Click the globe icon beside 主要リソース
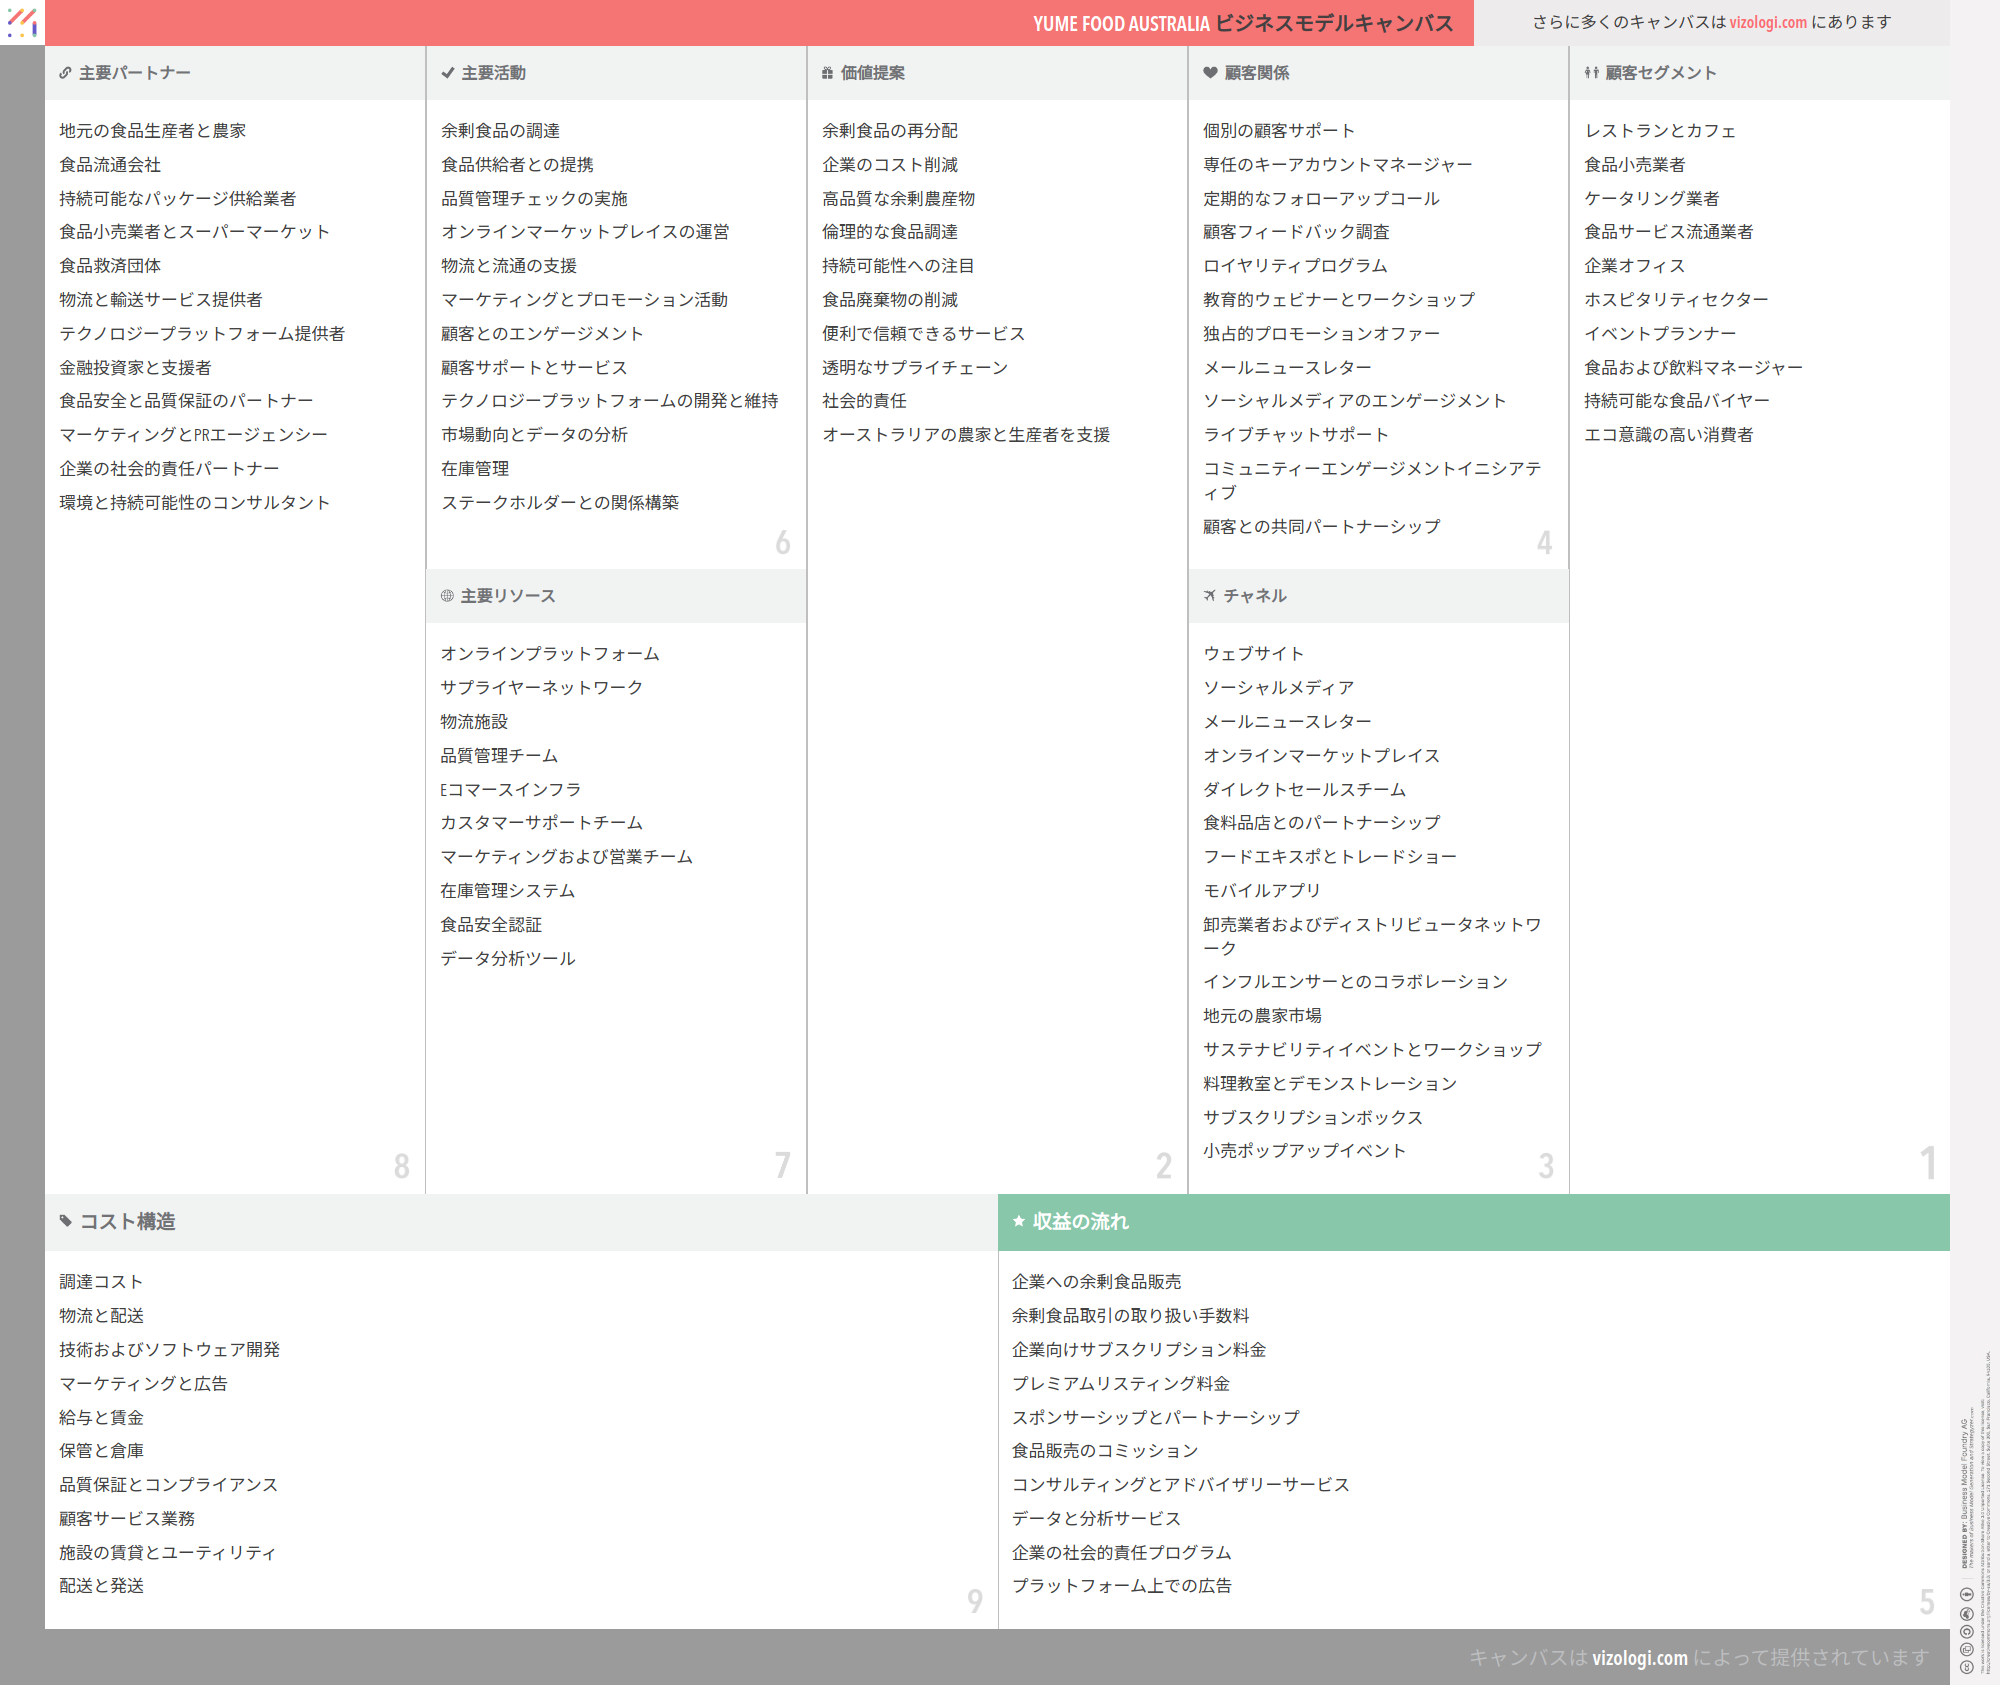 tap(447, 596)
